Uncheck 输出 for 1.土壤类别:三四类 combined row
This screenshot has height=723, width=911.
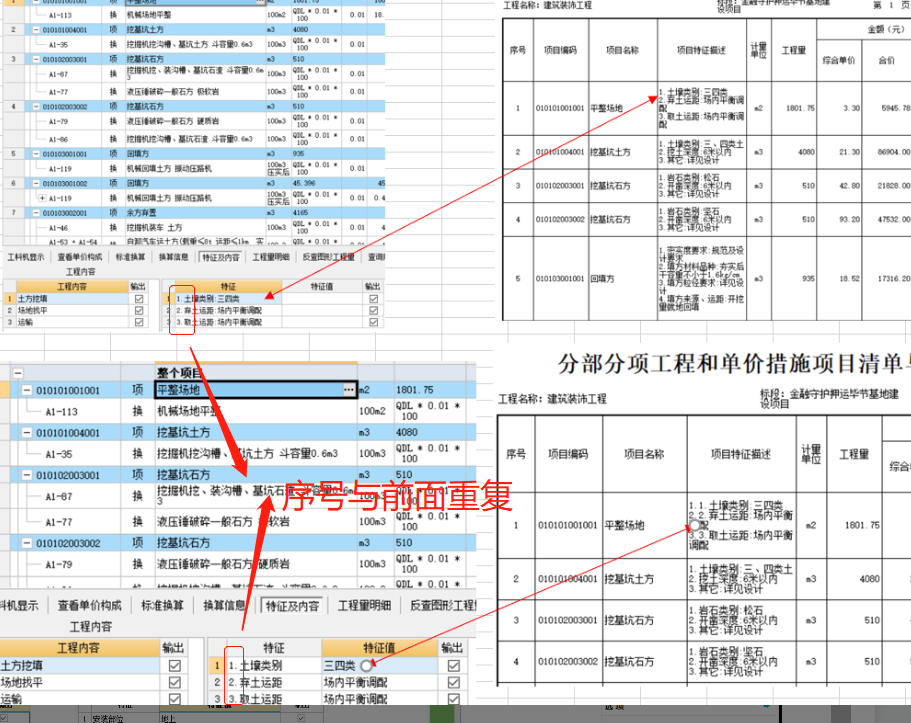pos(374,299)
